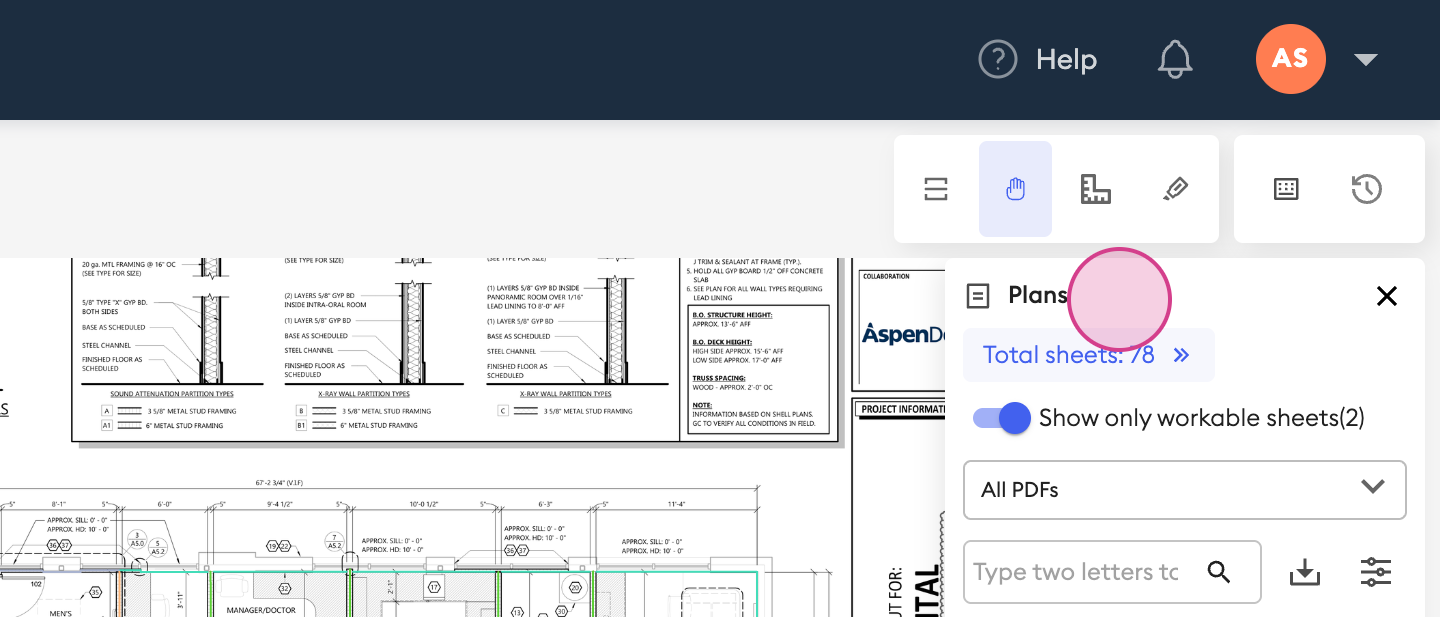Select the fit-width view tool
Screen dimensions: 1440x617
(935, 189)
